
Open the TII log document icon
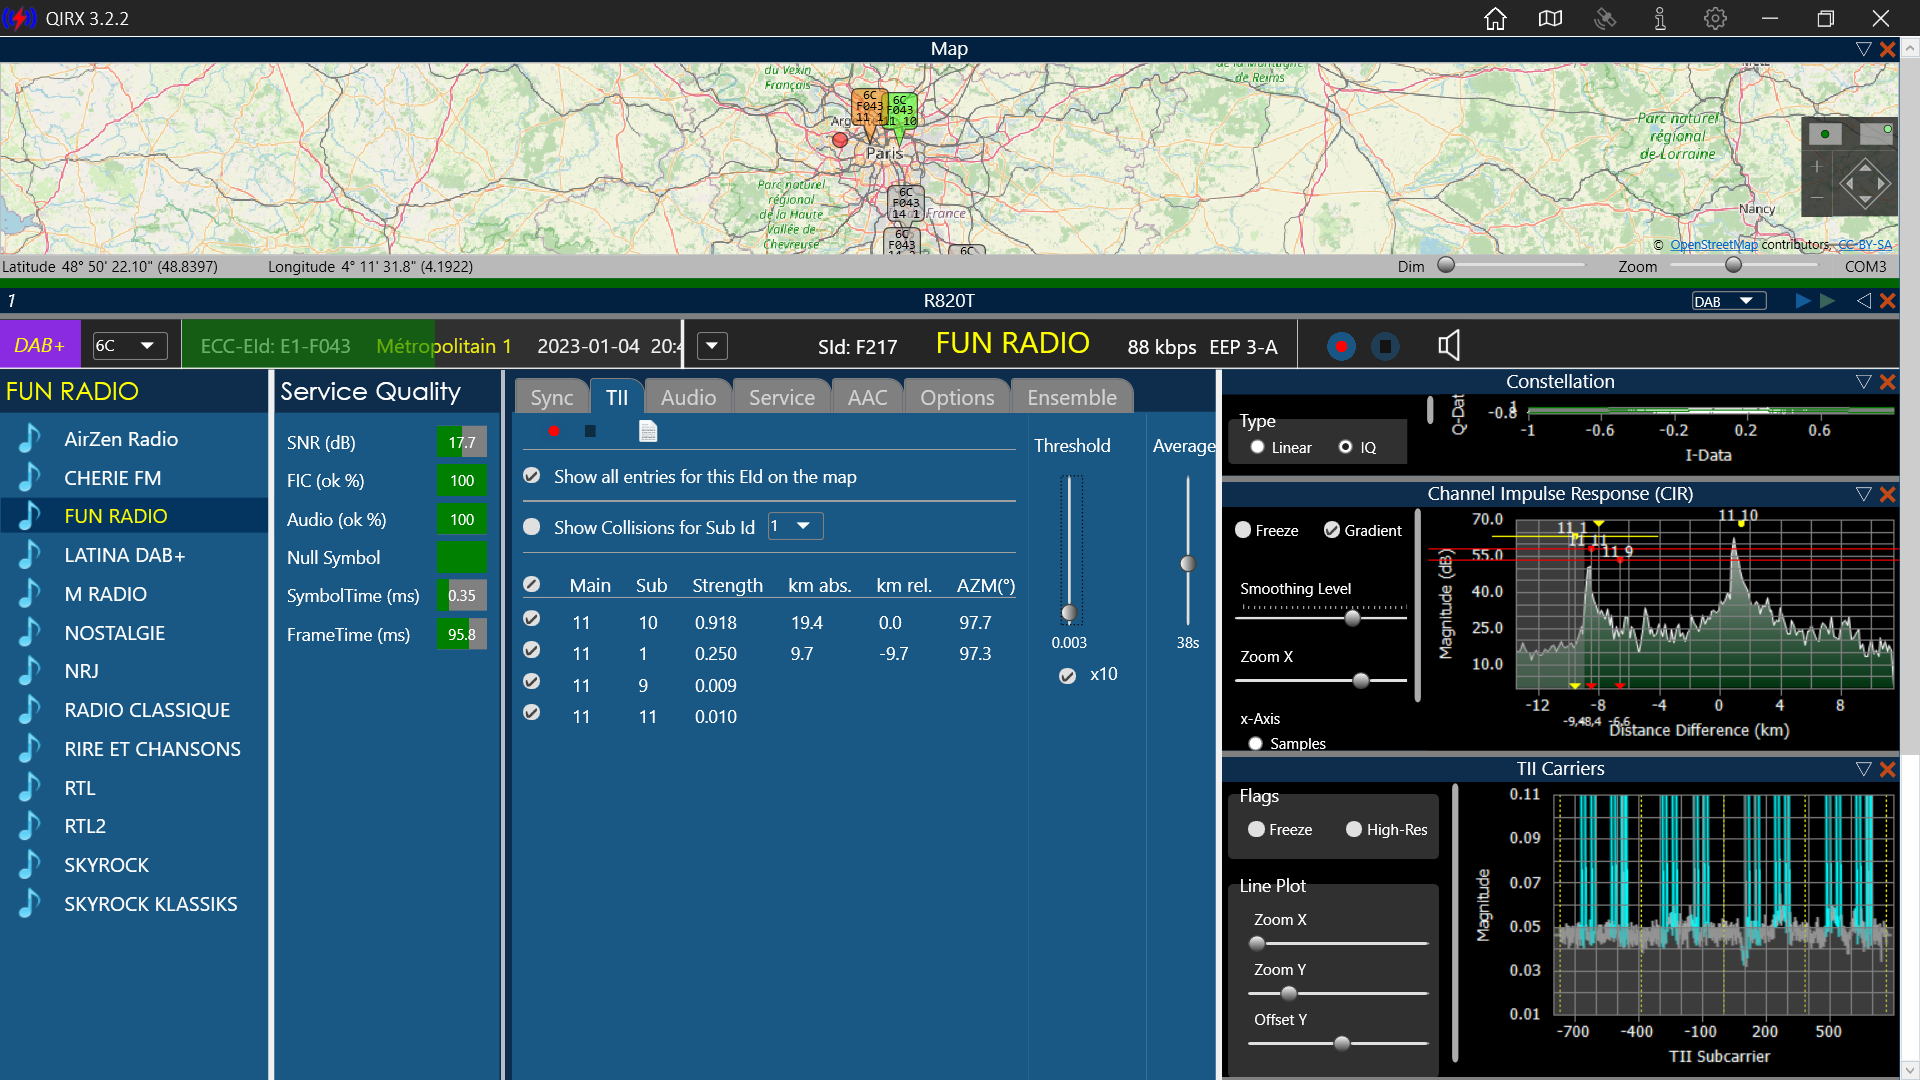tap(648, 431)
